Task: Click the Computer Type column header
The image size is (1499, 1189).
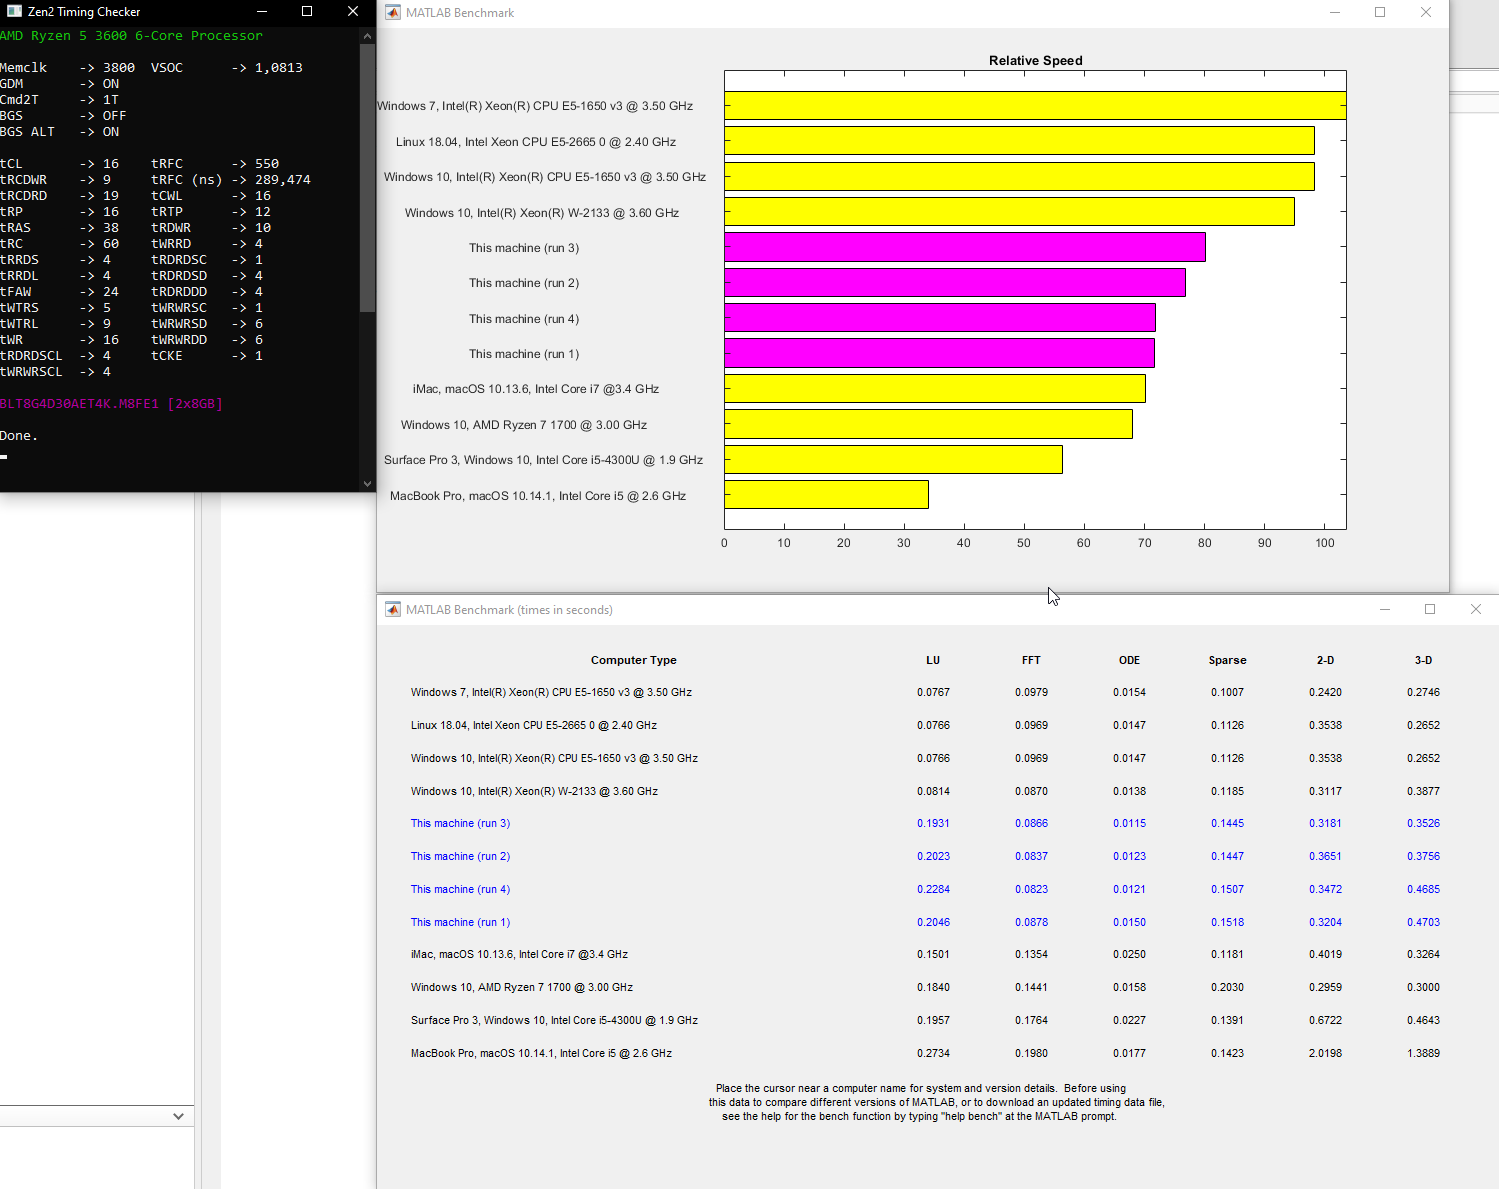Action: coord(633,660)
